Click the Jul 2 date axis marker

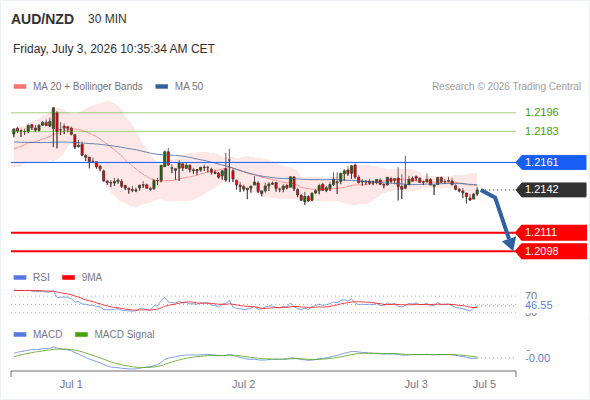243,384
